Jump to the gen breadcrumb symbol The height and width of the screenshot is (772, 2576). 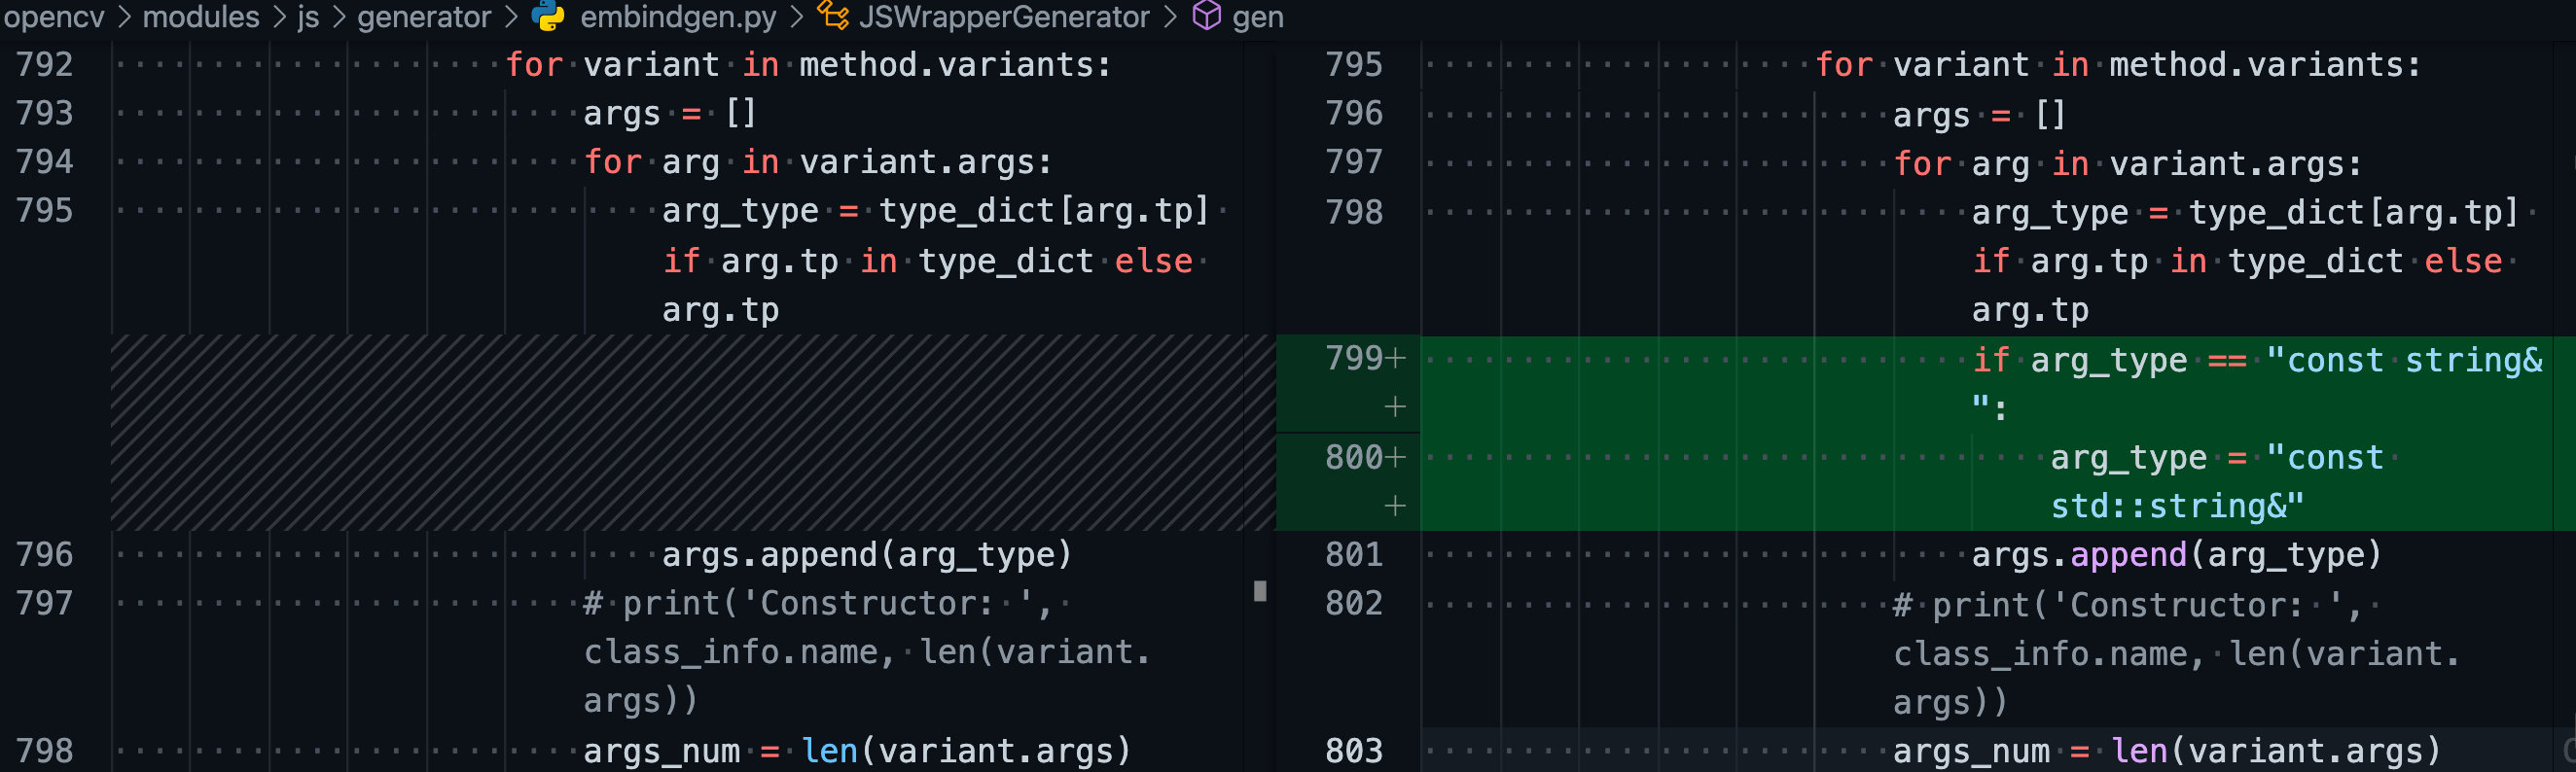1257,17
